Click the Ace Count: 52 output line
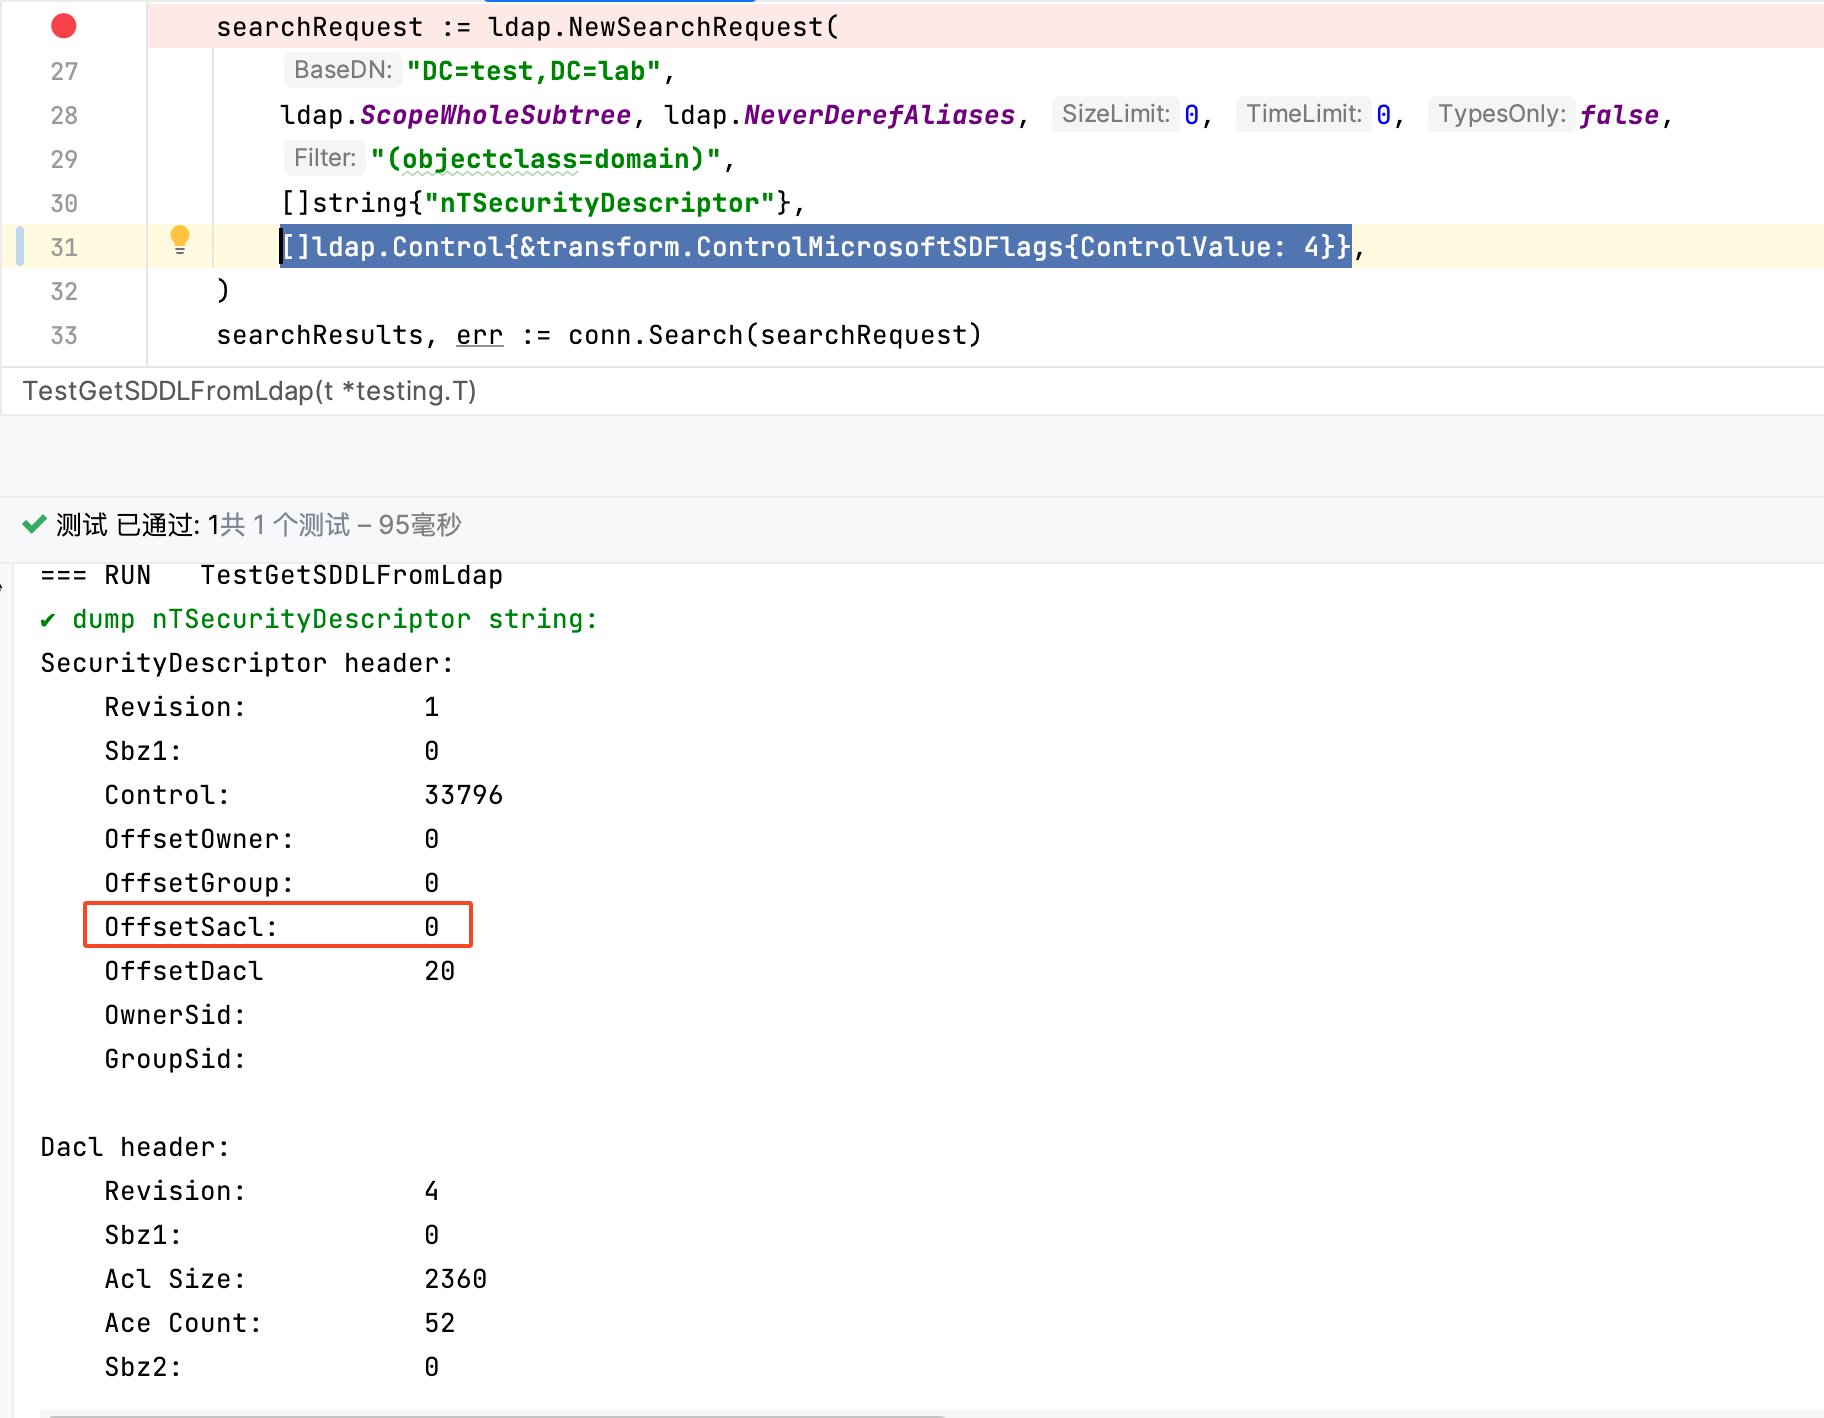This screenshot has width=1824, height=1418. coord(280,1323)
